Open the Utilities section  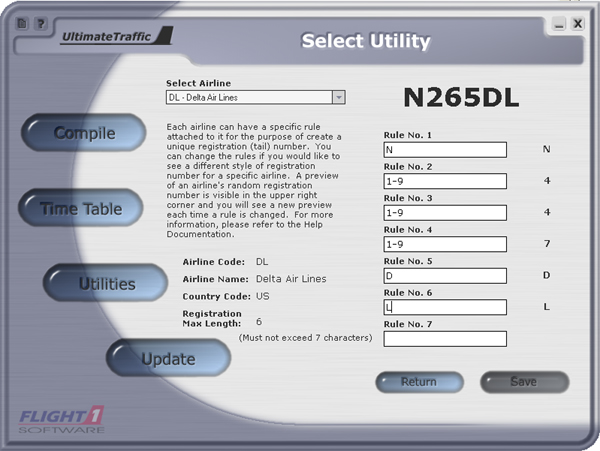(x=106, y=283)
